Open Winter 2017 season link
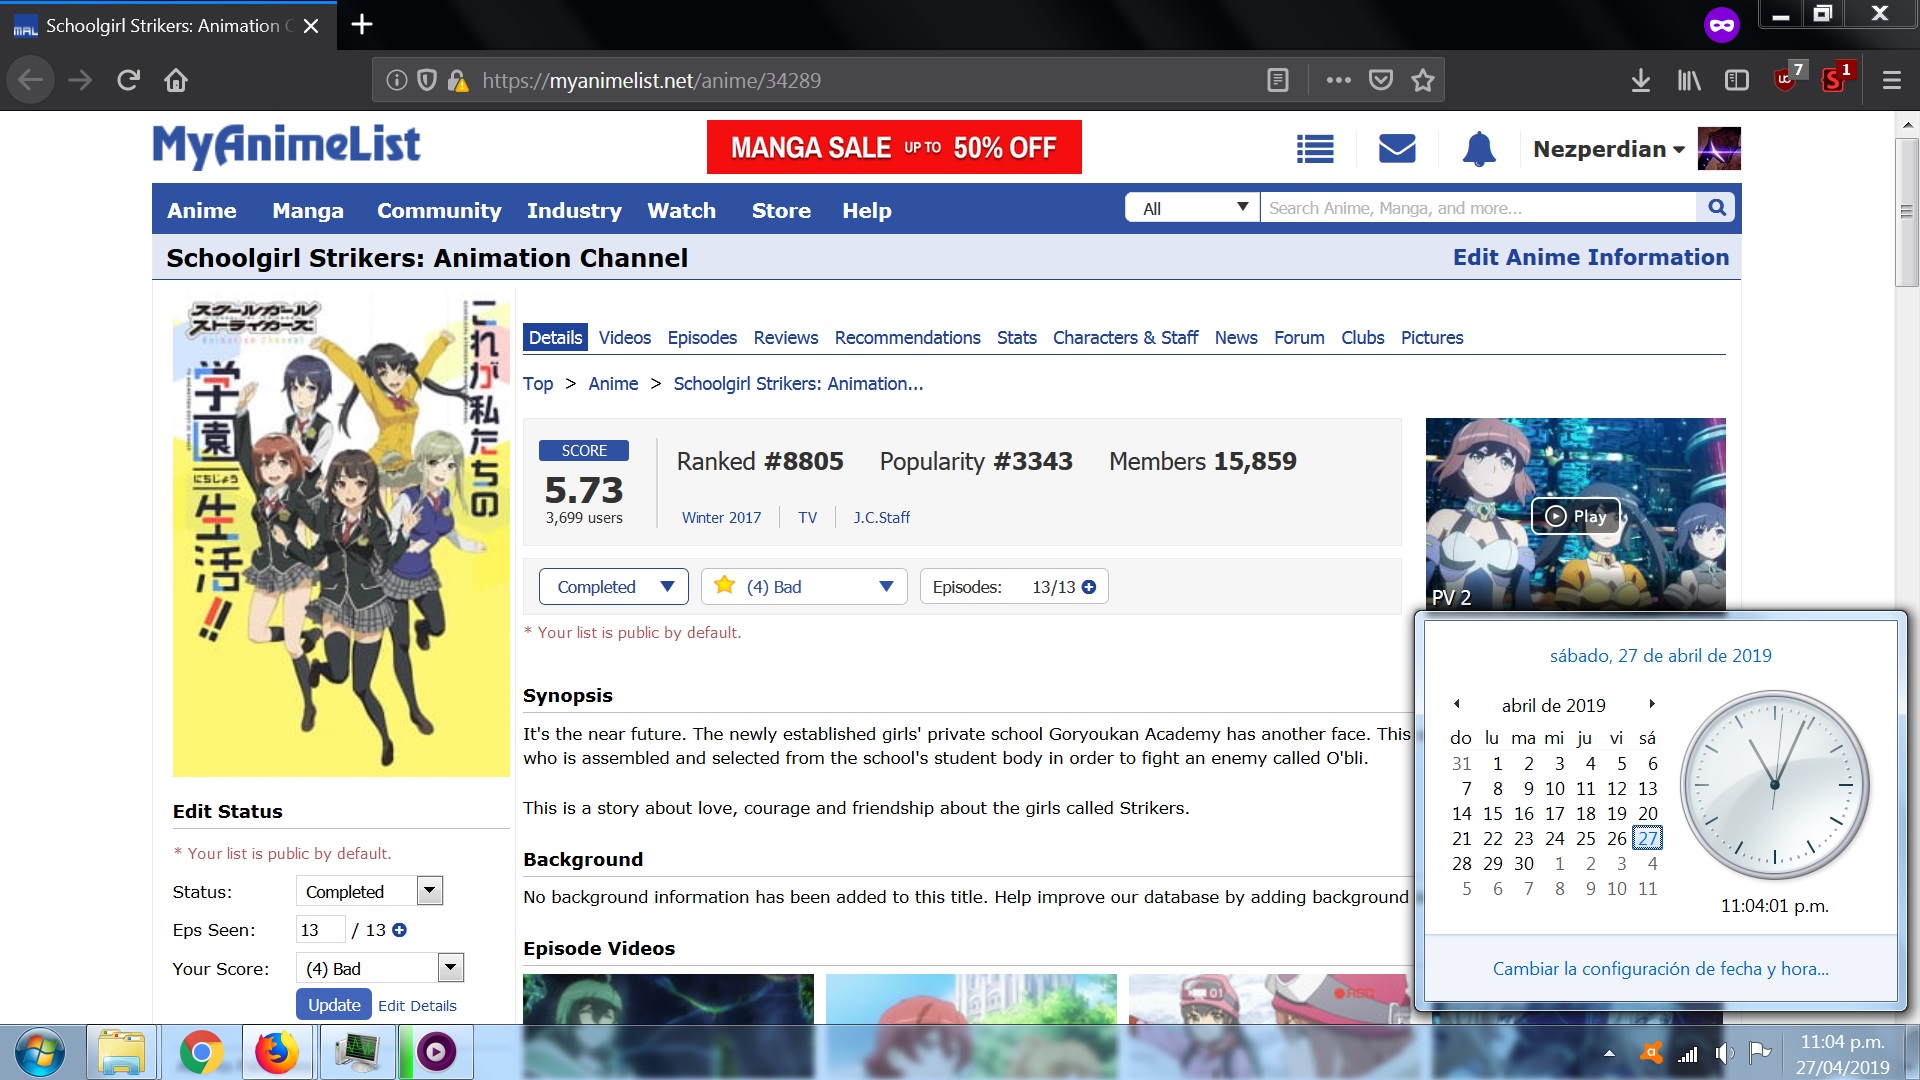Viewport: 1920px width, 1080px height. click(721, 518)
